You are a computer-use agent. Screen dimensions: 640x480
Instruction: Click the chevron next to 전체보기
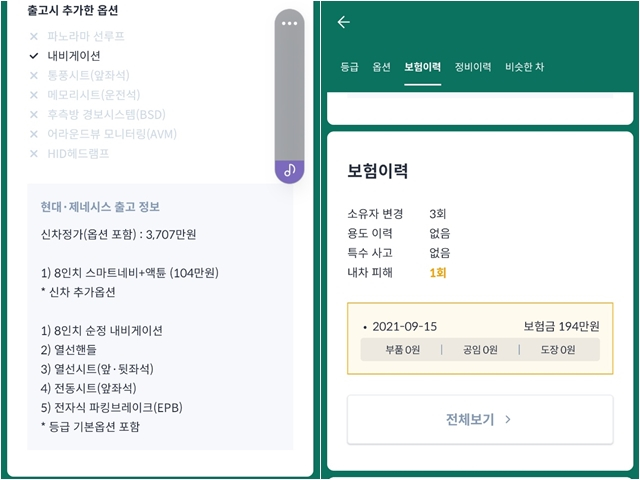[508, 420]
